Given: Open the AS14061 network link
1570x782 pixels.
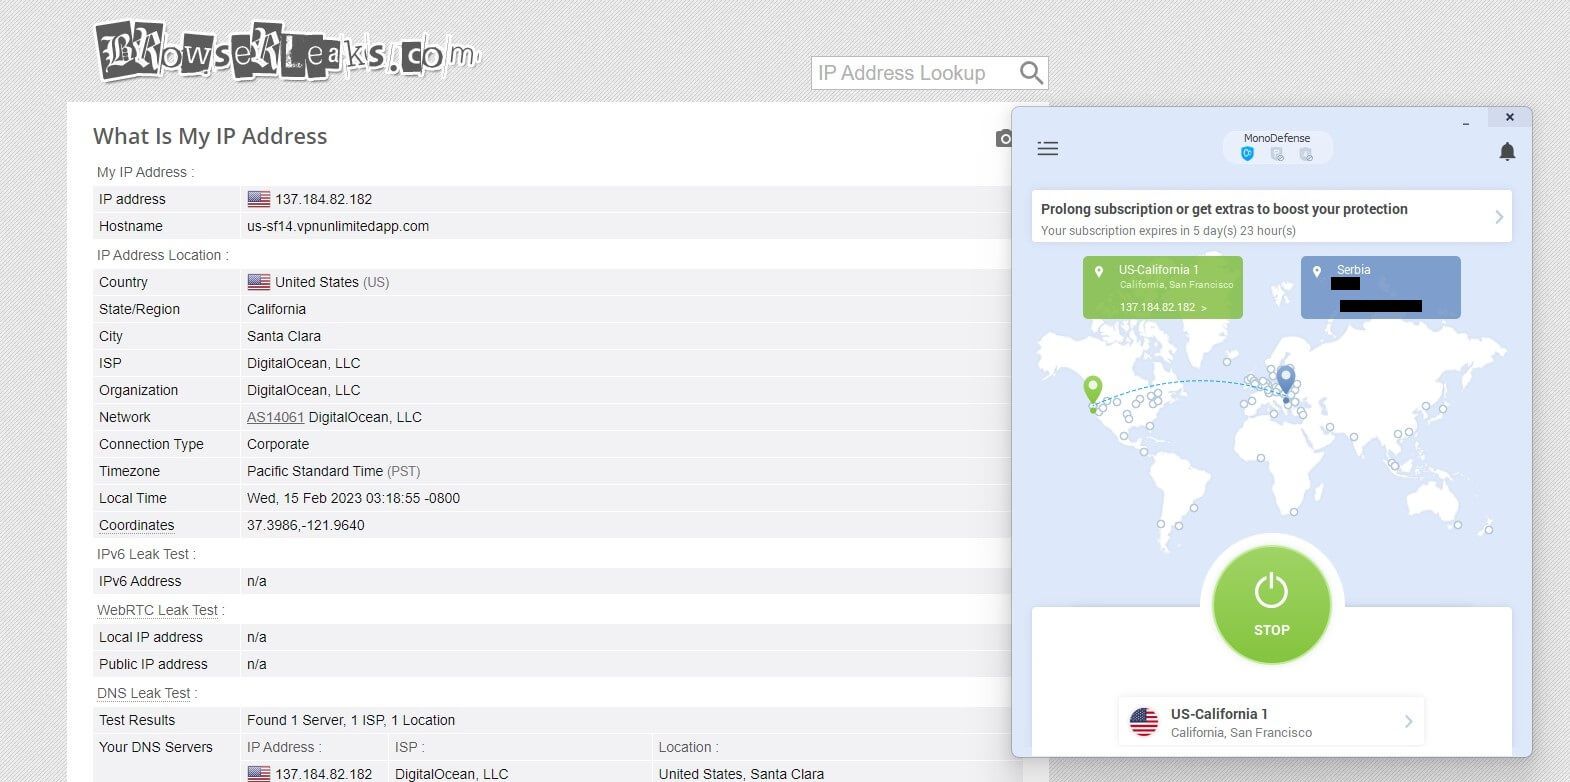Looking at the screenshot, I should tap(275, 417).
